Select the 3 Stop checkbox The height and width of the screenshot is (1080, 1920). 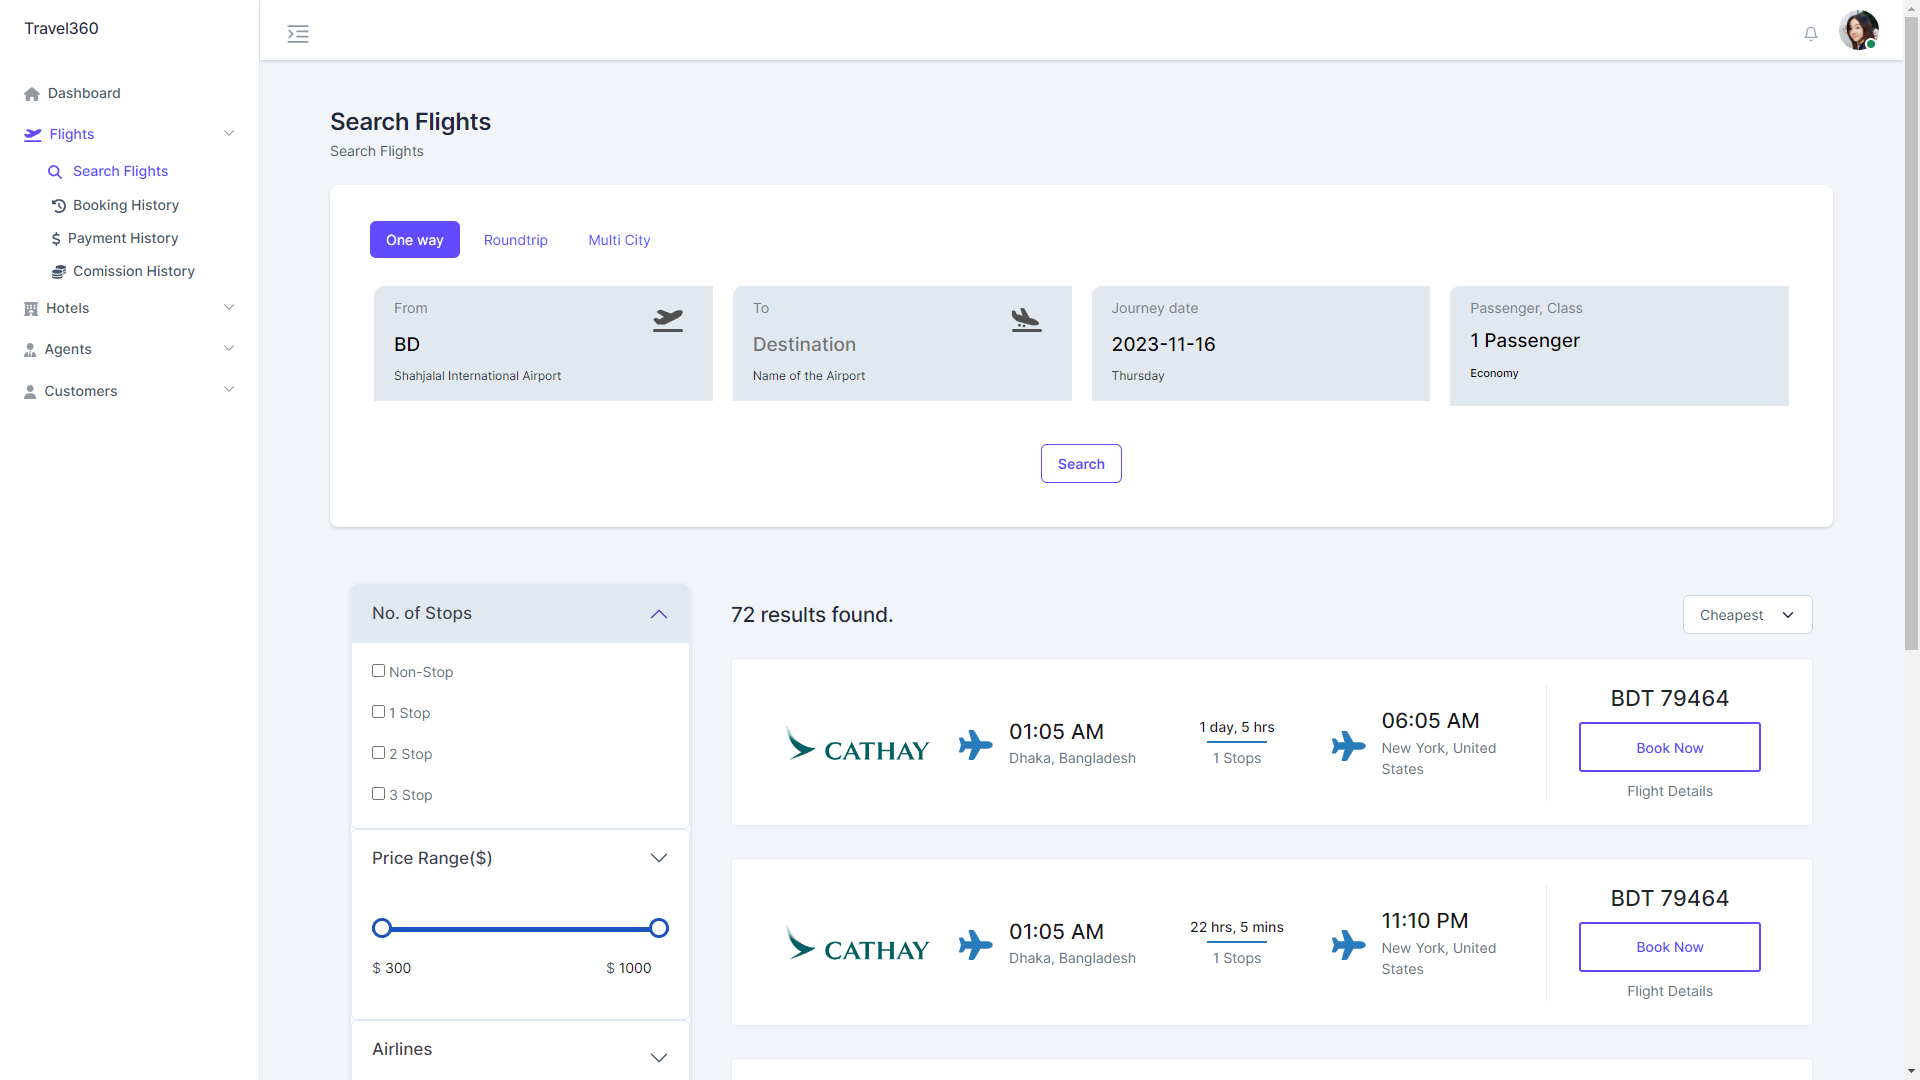378,794
